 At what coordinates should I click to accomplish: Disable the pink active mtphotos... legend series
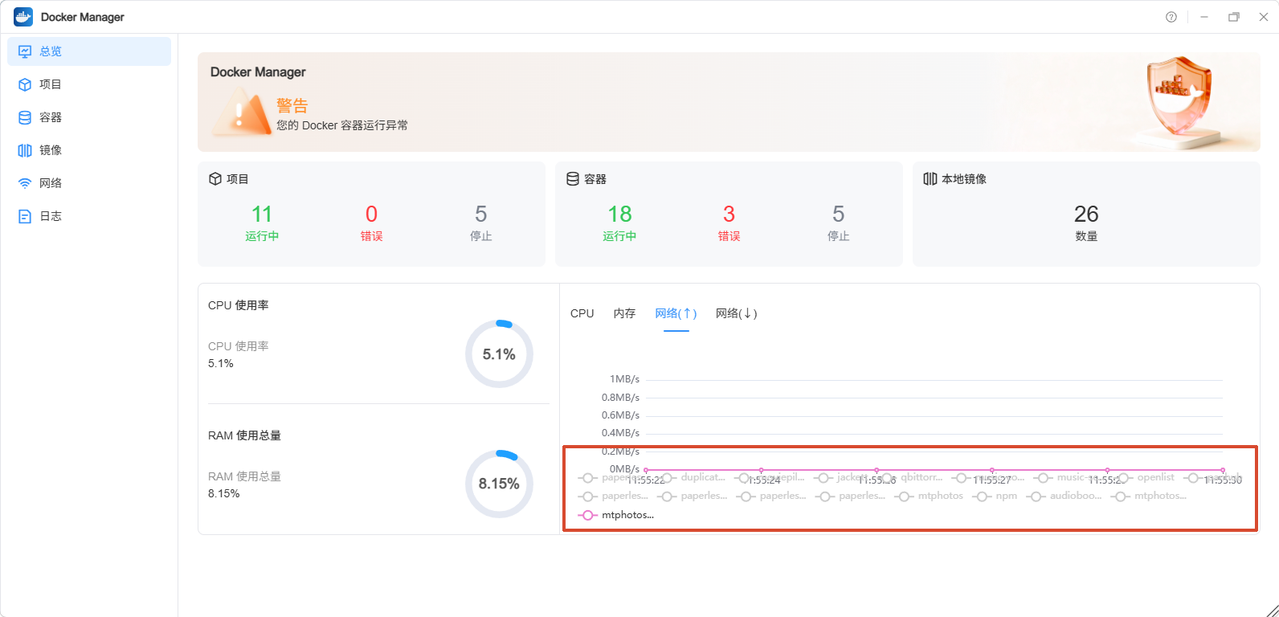pyautogui.click(x=616, y=515)
